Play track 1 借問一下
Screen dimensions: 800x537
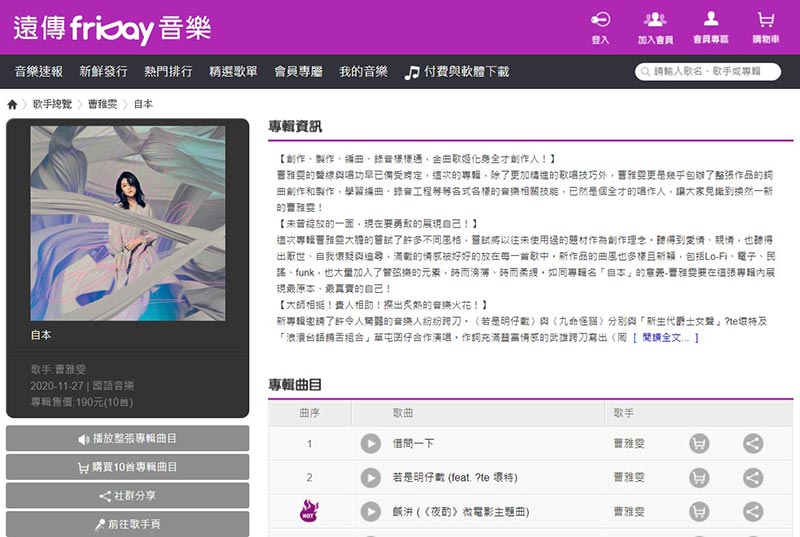(371, 444)
